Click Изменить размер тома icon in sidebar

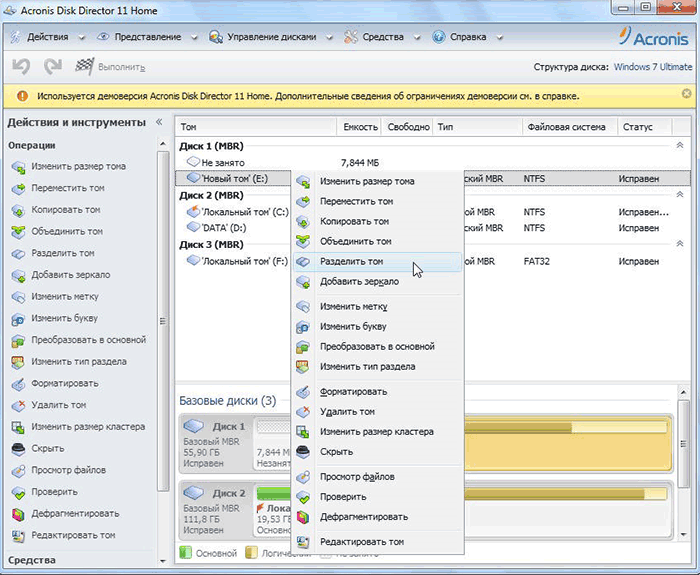pos(18,167)
